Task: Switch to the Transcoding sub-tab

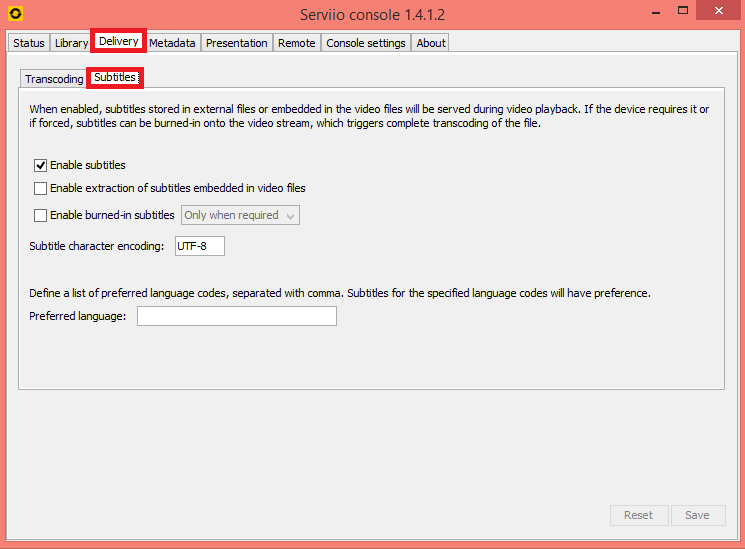Action: pyautogui.click(x=54, y=79)
